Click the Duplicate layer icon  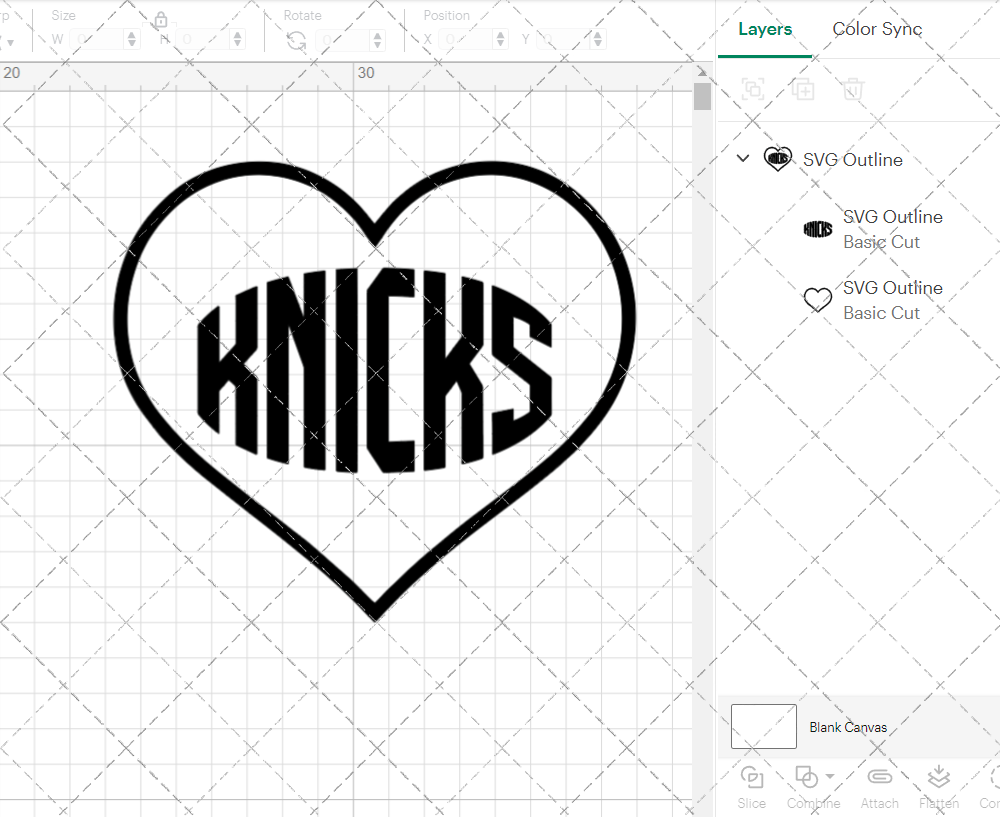(x=803, y=89)
